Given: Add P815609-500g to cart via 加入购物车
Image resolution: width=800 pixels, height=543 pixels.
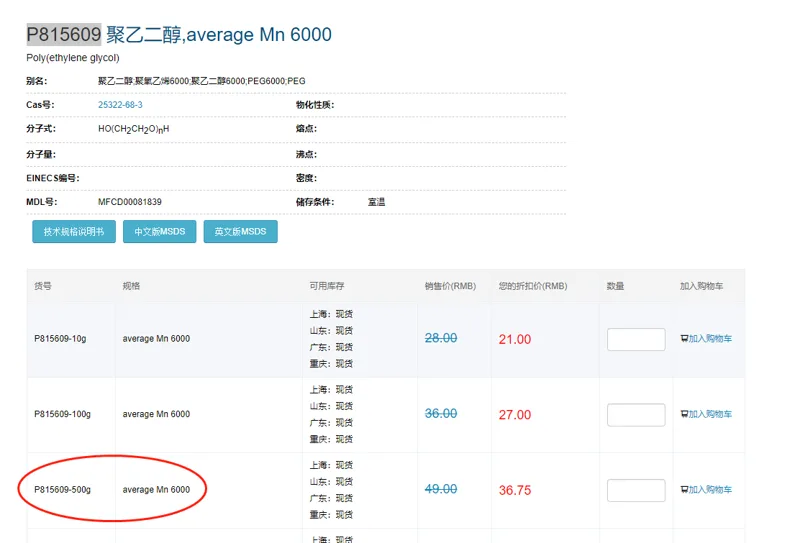Looking at the screenshot, I should point(706,489).
